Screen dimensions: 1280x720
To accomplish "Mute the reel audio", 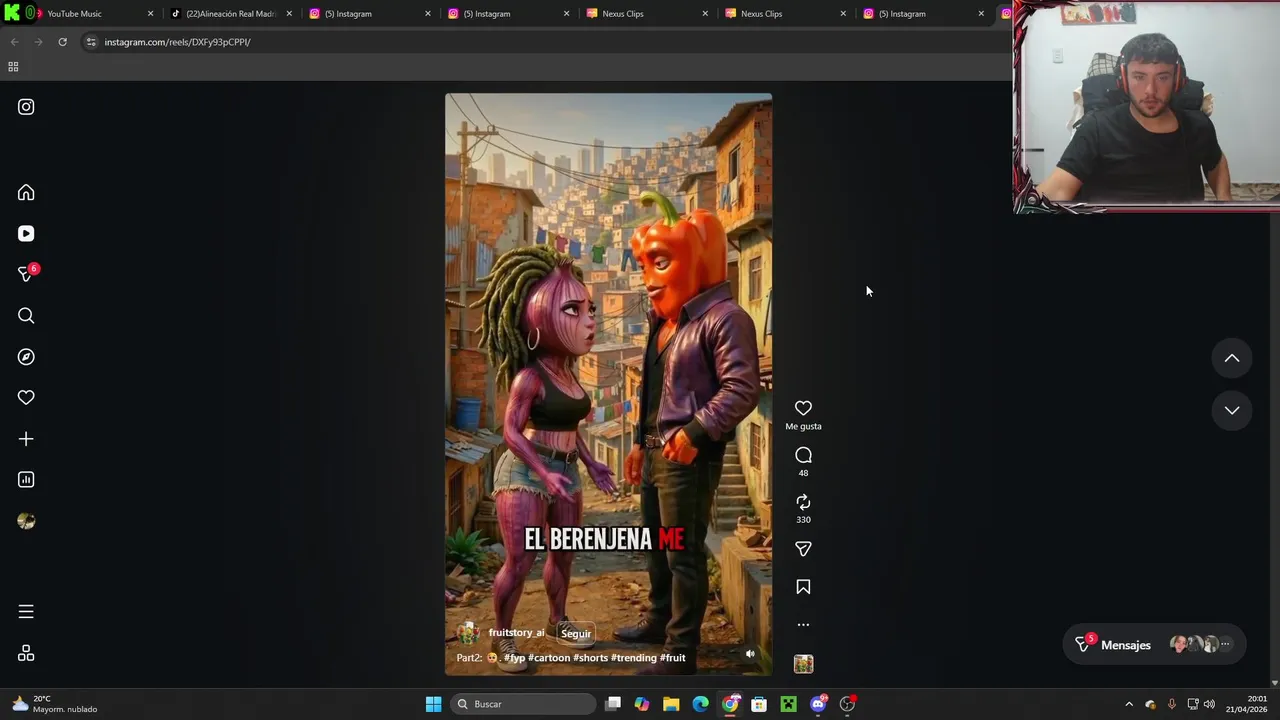I will (x=750, y=654).
